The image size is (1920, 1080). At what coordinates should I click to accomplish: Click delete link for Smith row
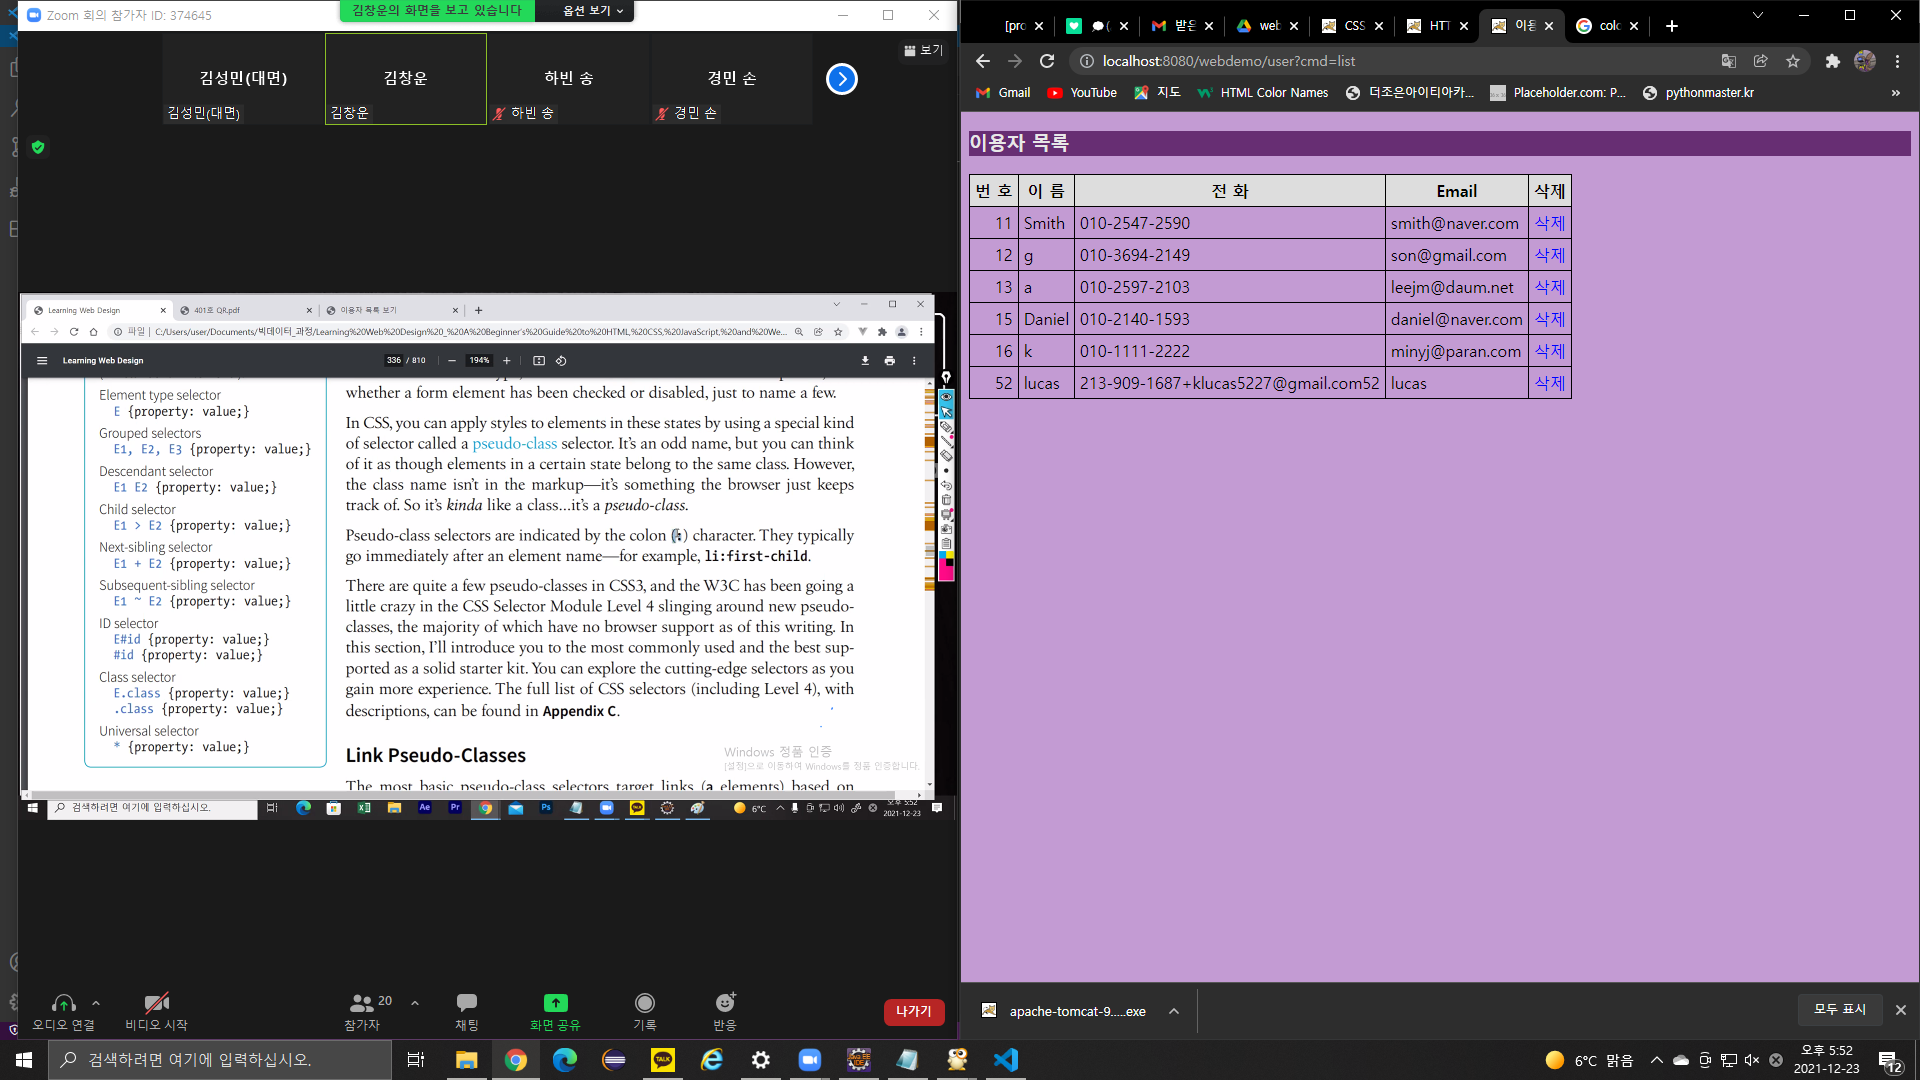pos(1549,223)
